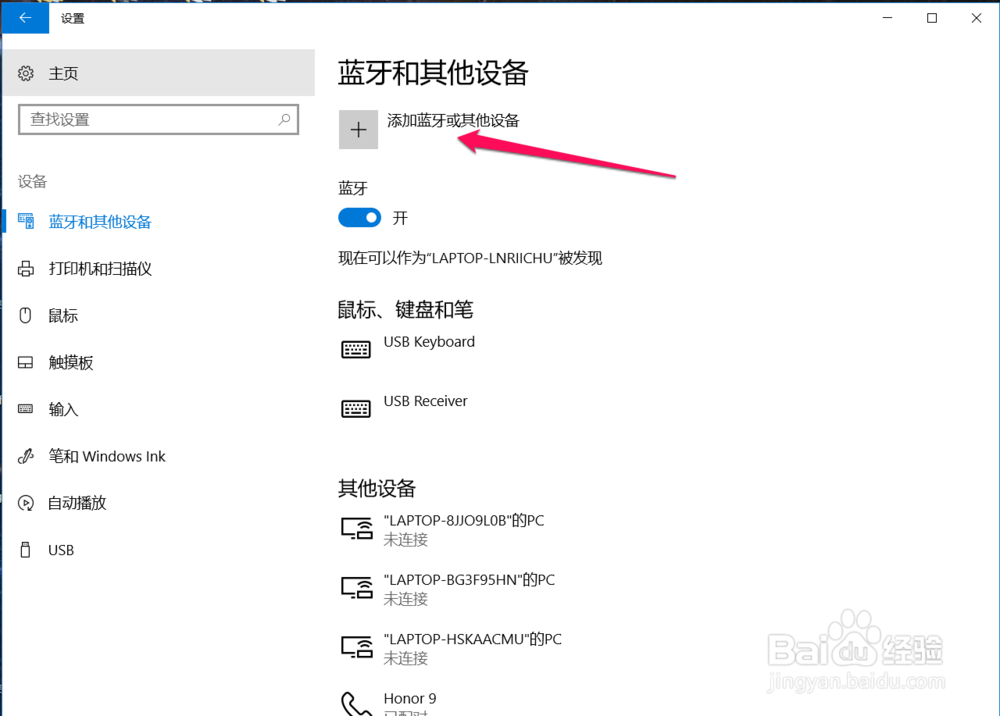Click the discoverable LAPTOP-LNRIICHU text

pyautogui.click(x=470, y=258)
